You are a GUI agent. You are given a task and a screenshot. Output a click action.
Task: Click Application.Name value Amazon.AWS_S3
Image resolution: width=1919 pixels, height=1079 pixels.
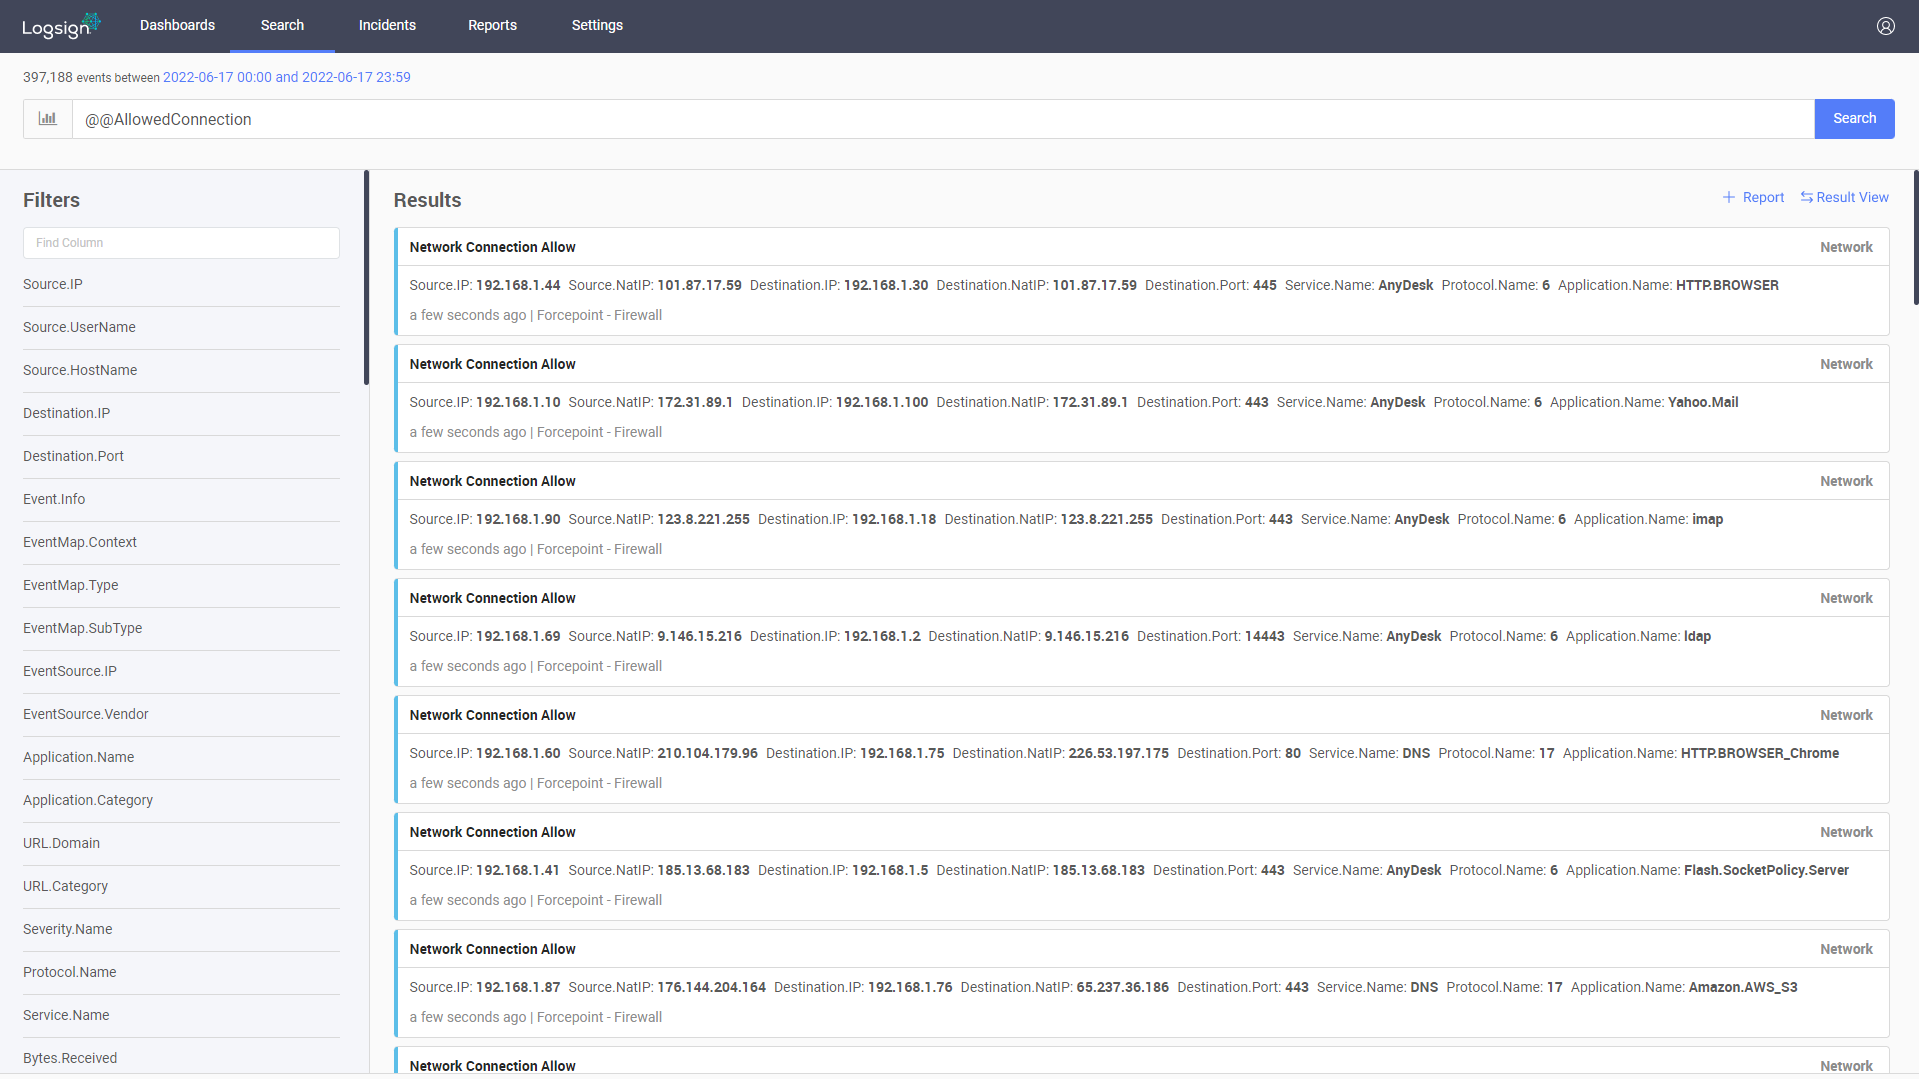pyautogui.click(x=1743, y=987)
